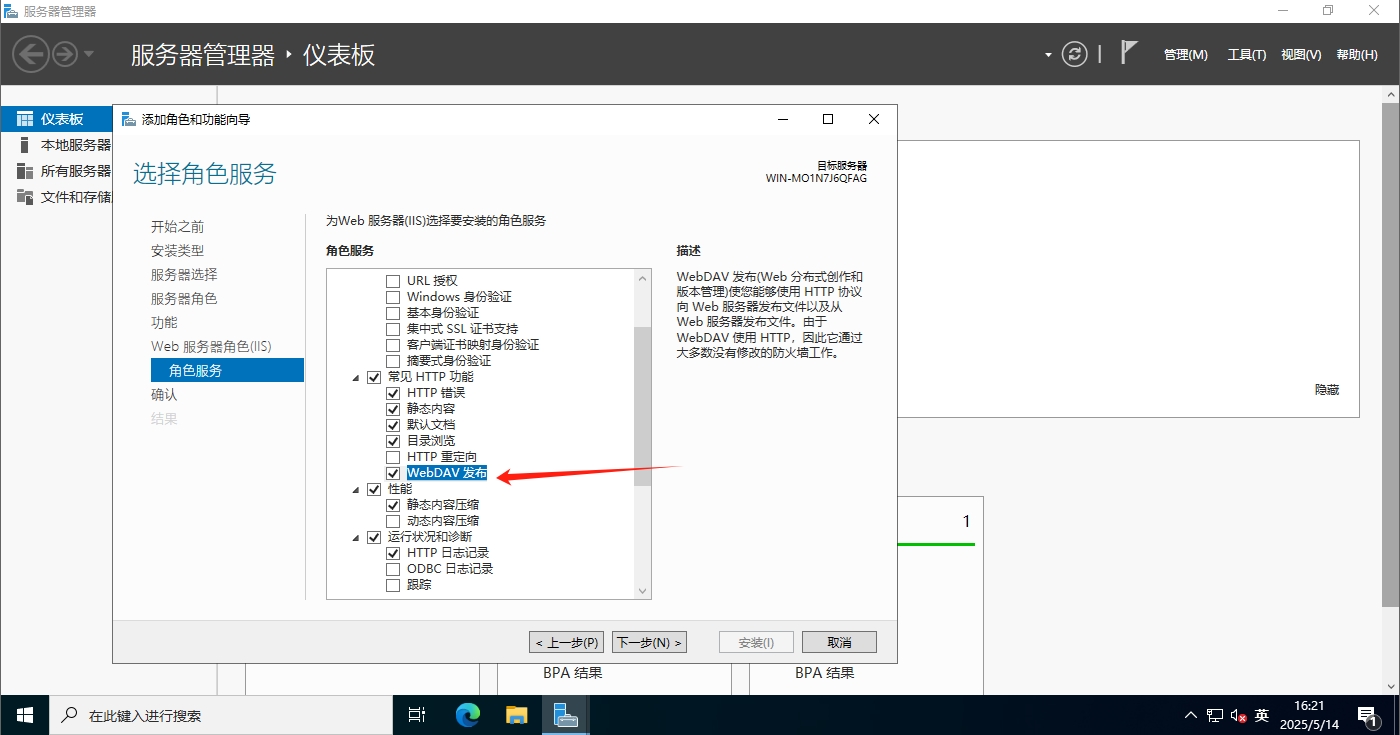
Task: Open the notifications flag icon
Action: pos(1129,53)
